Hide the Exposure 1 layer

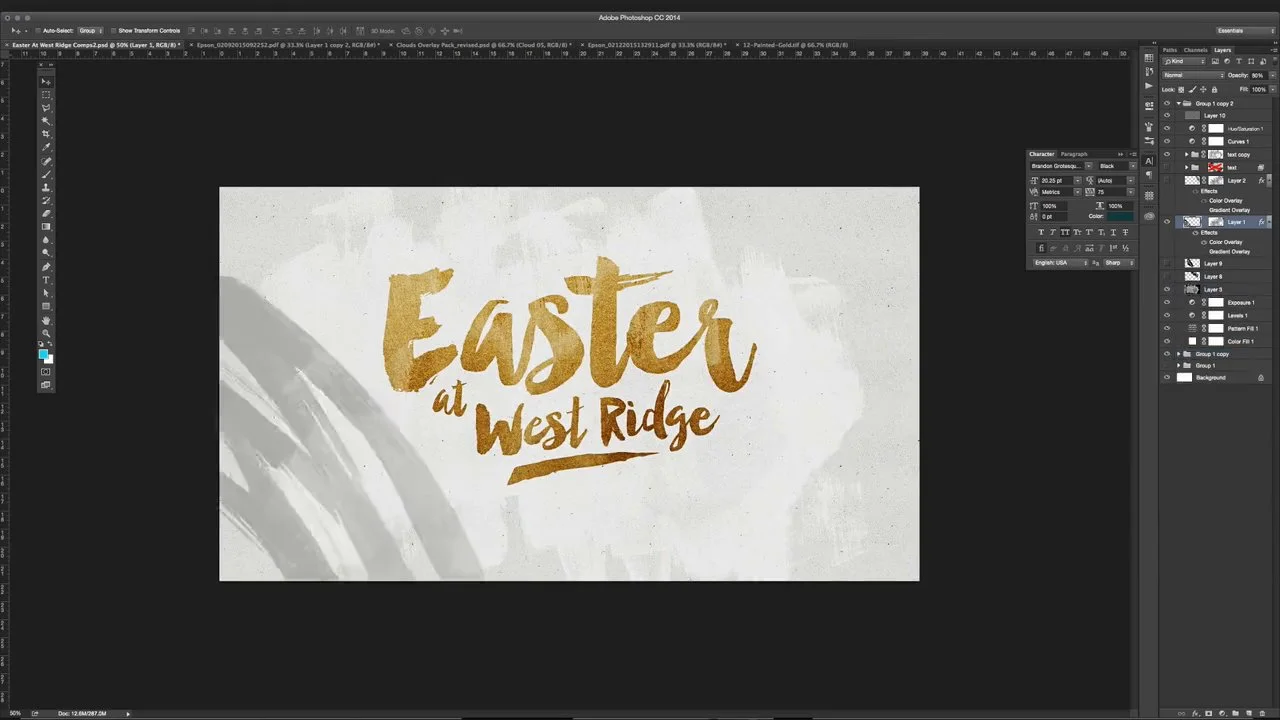(1166, 302)
